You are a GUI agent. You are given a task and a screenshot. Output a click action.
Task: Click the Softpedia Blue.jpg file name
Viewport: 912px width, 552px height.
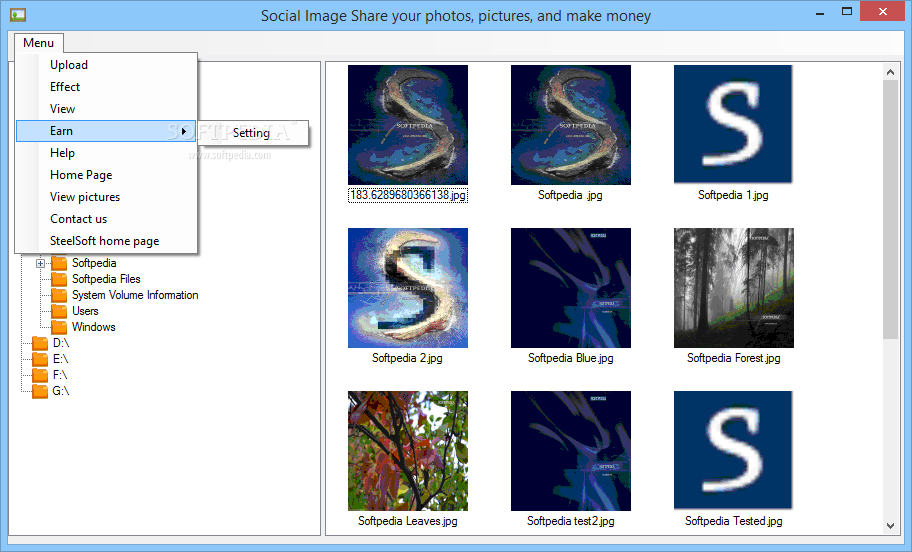pyautogui.click(x=571, y=358)
